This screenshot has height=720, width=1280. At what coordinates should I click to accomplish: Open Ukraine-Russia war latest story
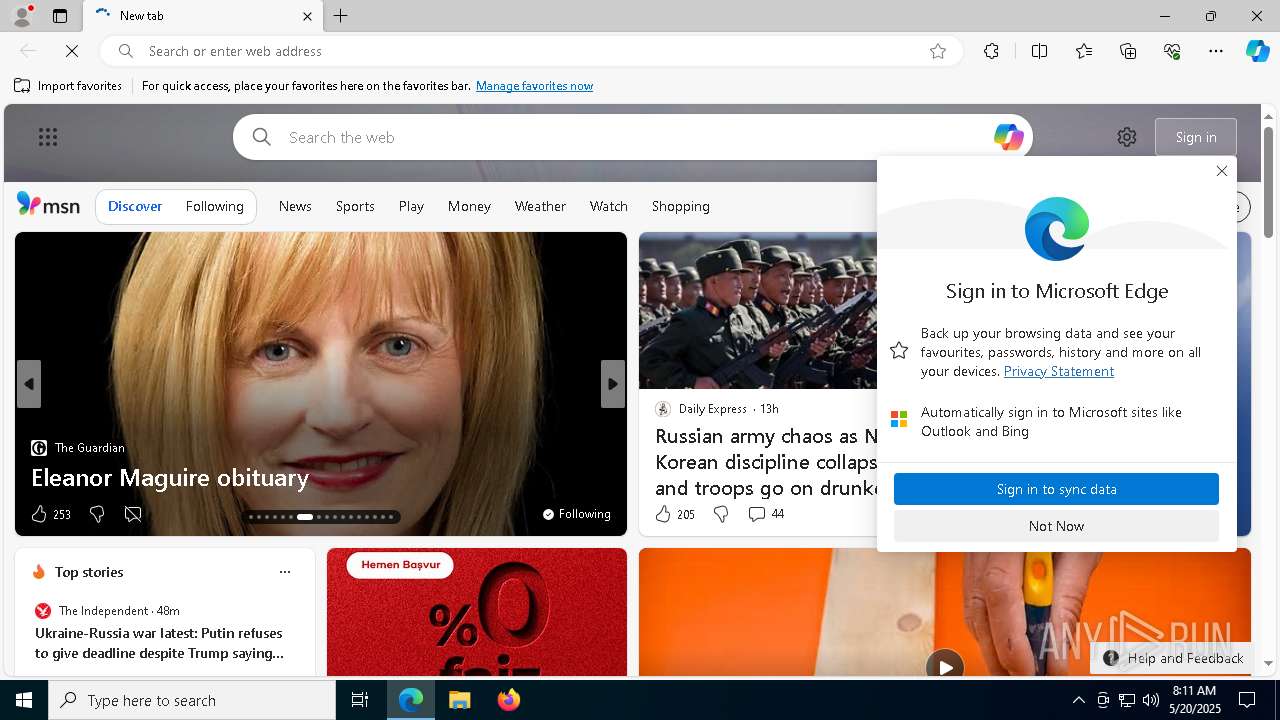pos(159,643)
